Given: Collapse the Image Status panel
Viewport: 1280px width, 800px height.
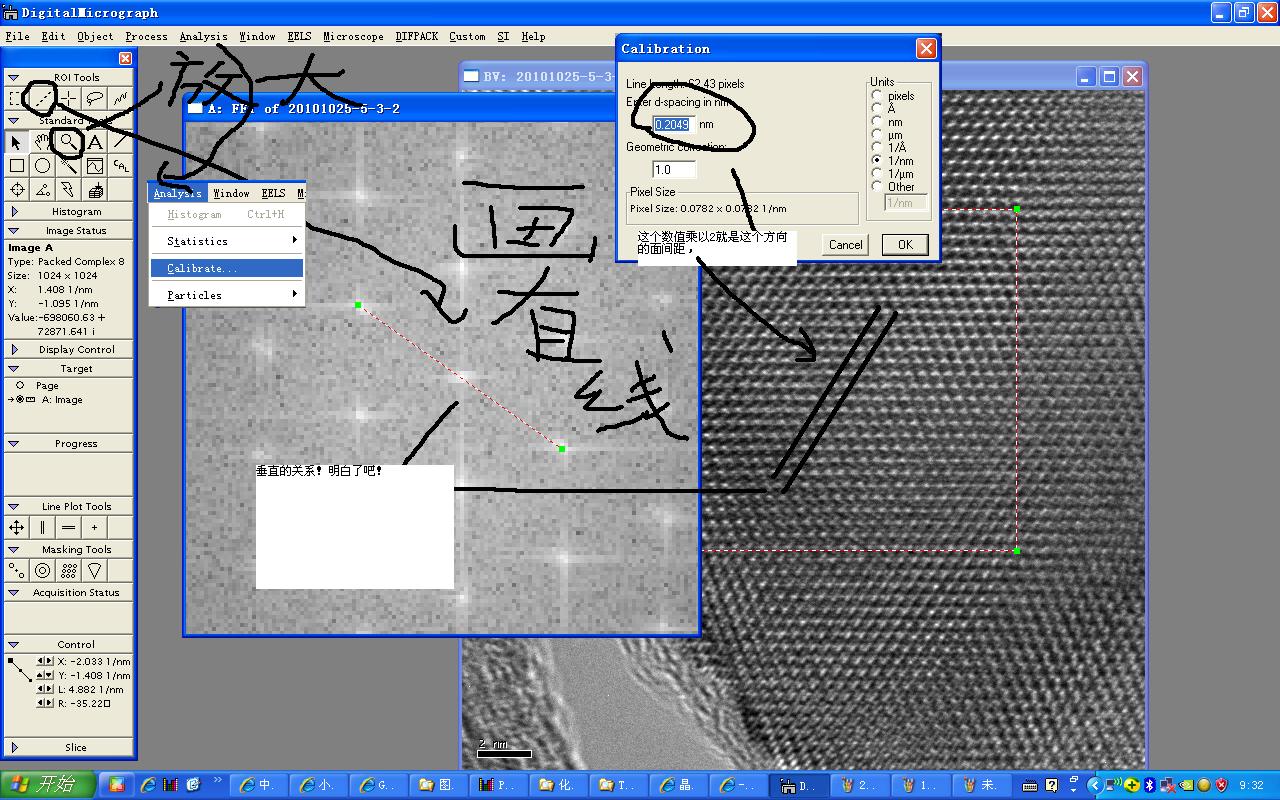Looking at the screenshot, I should coord(14,230).
